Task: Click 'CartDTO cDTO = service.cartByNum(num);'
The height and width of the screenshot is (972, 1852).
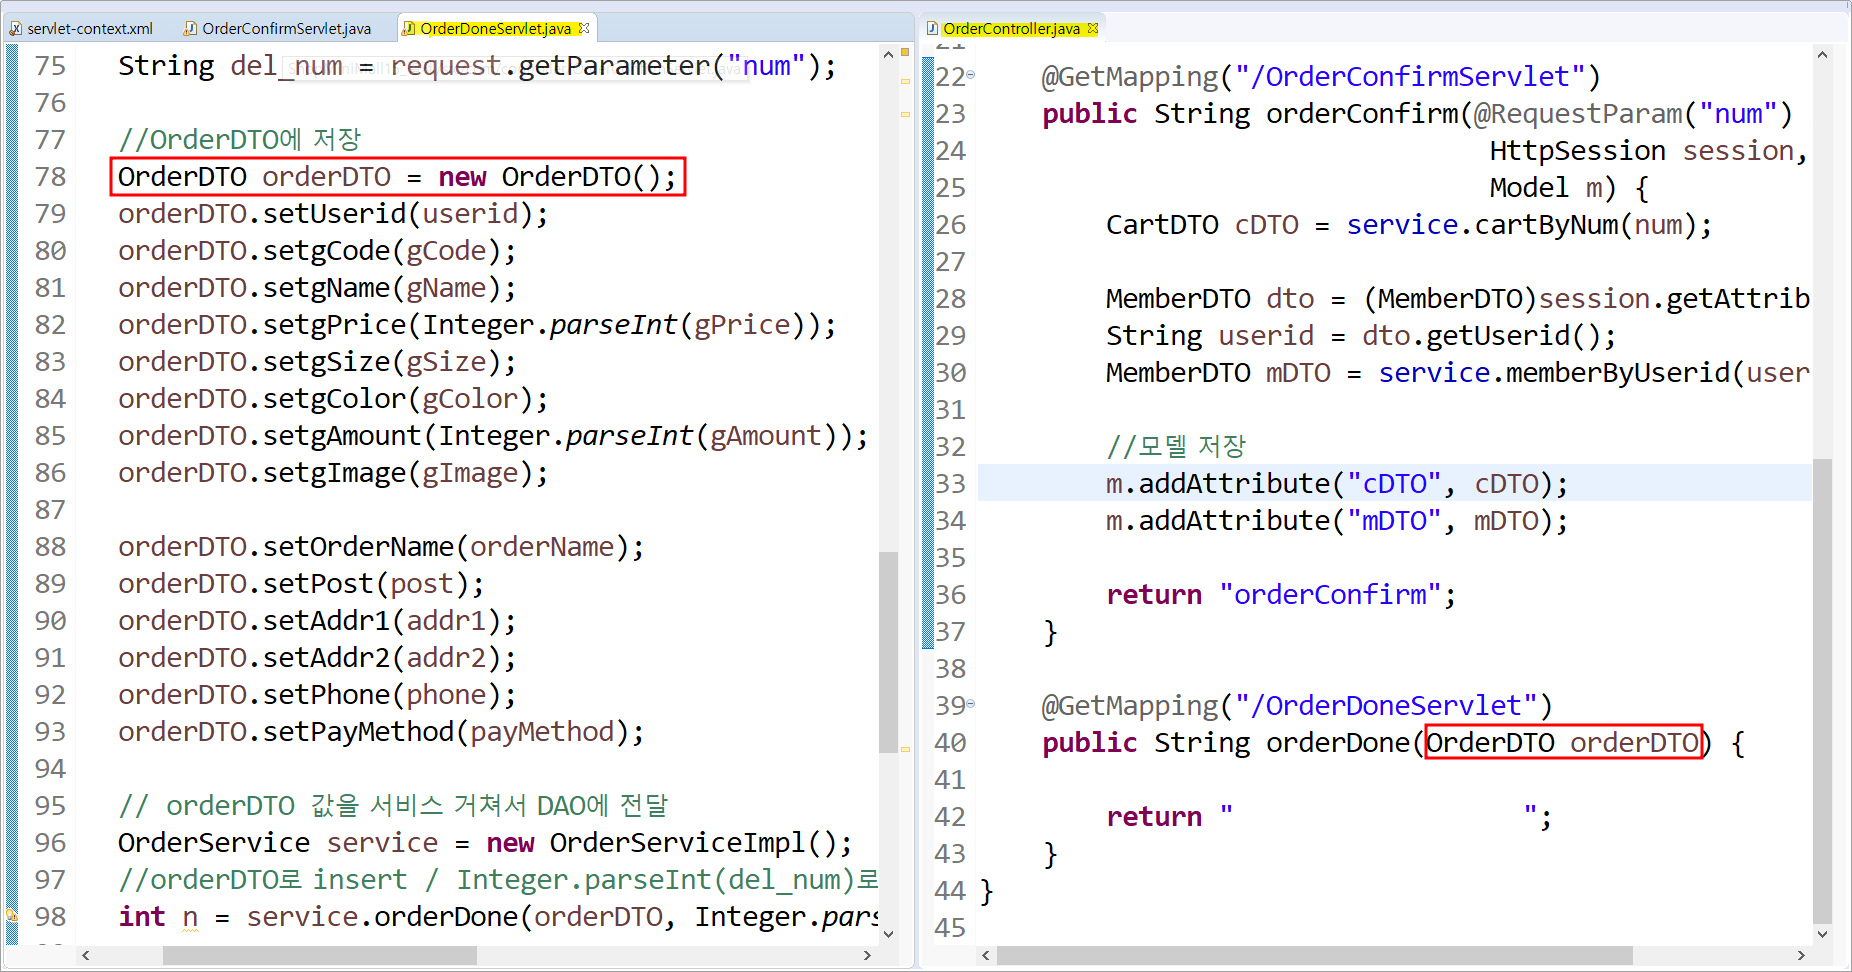Action: pos(1409,225)
